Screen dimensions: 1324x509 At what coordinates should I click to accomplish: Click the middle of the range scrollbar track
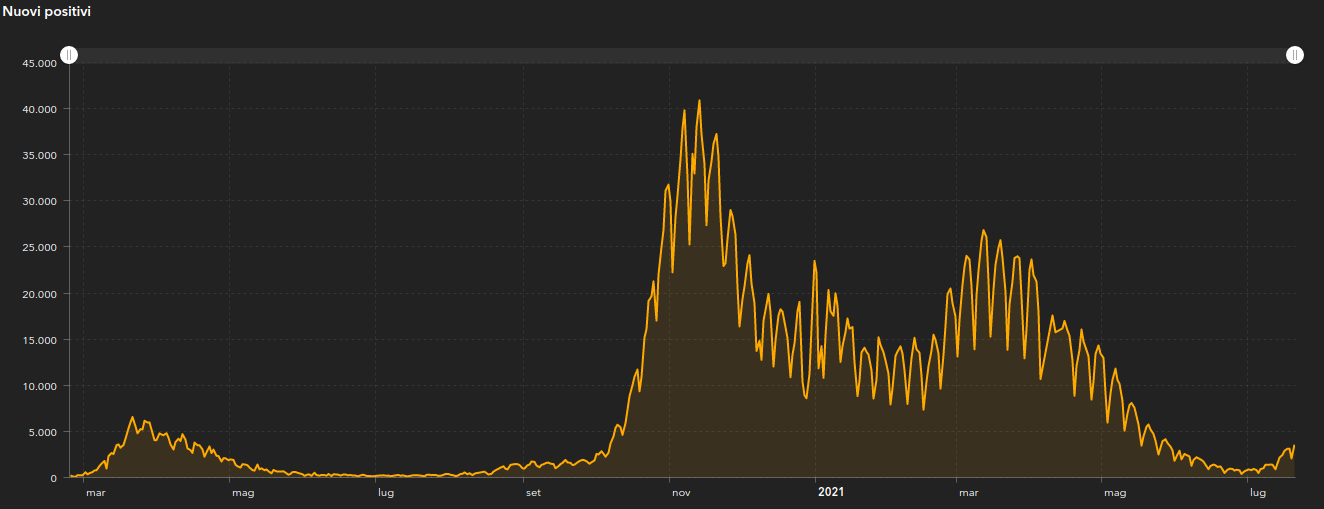[x=682, y=55]
